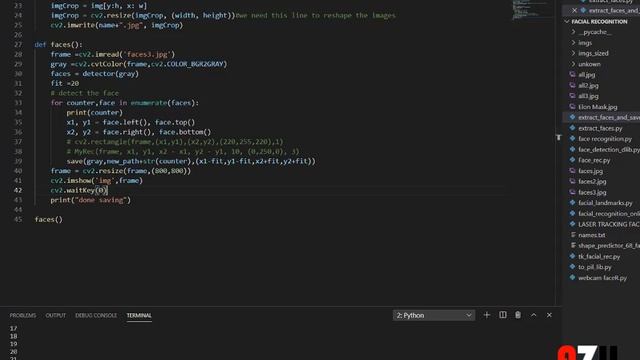Click line number 42 in the gutter

click(x=18, y=190)
